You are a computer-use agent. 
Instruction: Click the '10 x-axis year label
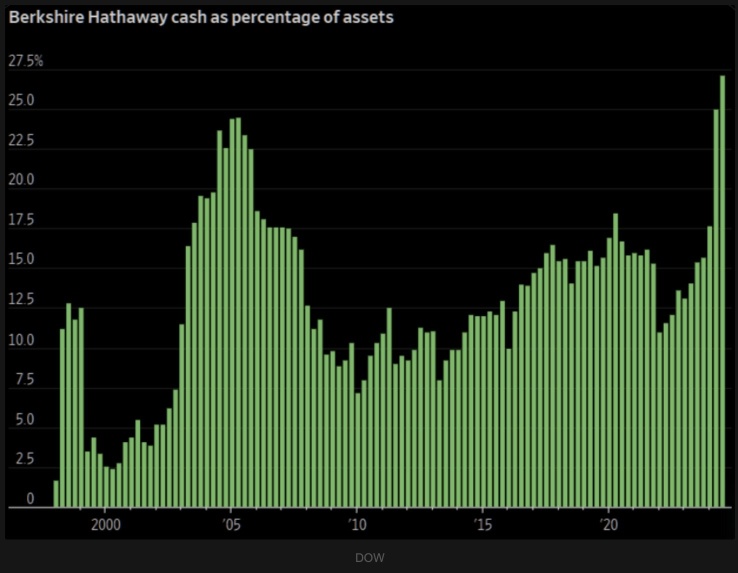pyautogui.click(x=356, y=523)
